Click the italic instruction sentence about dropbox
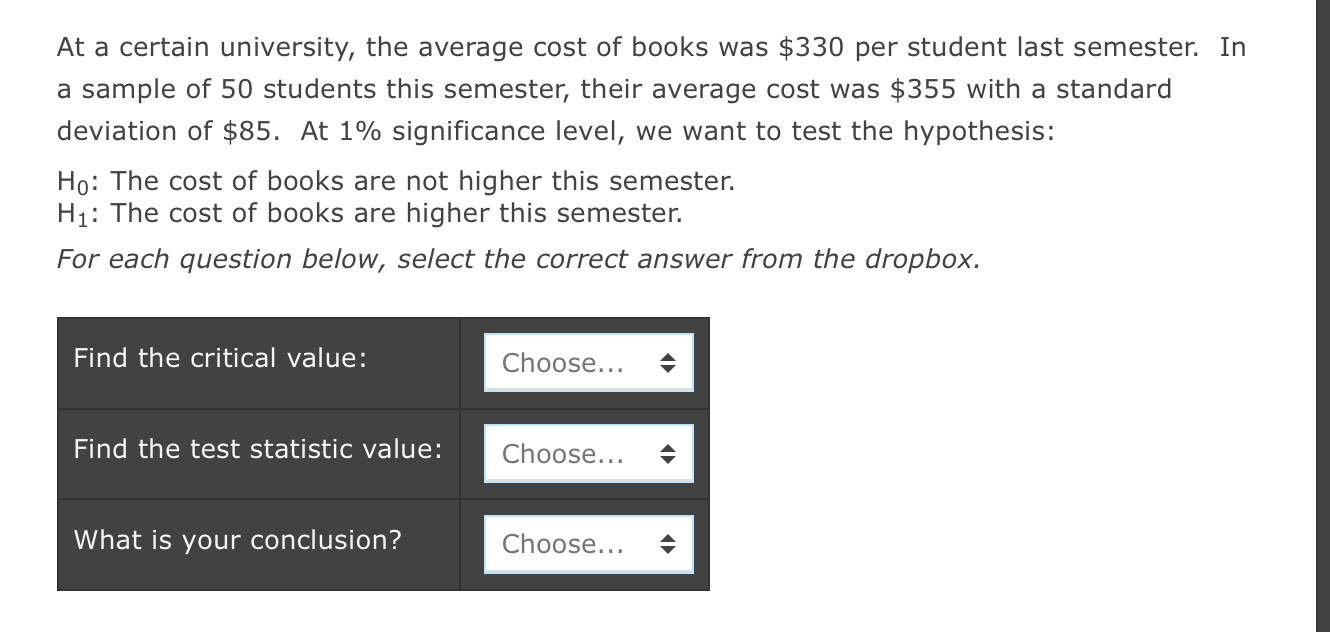The width and height of the screenshot is (1330, 632). 517,258
